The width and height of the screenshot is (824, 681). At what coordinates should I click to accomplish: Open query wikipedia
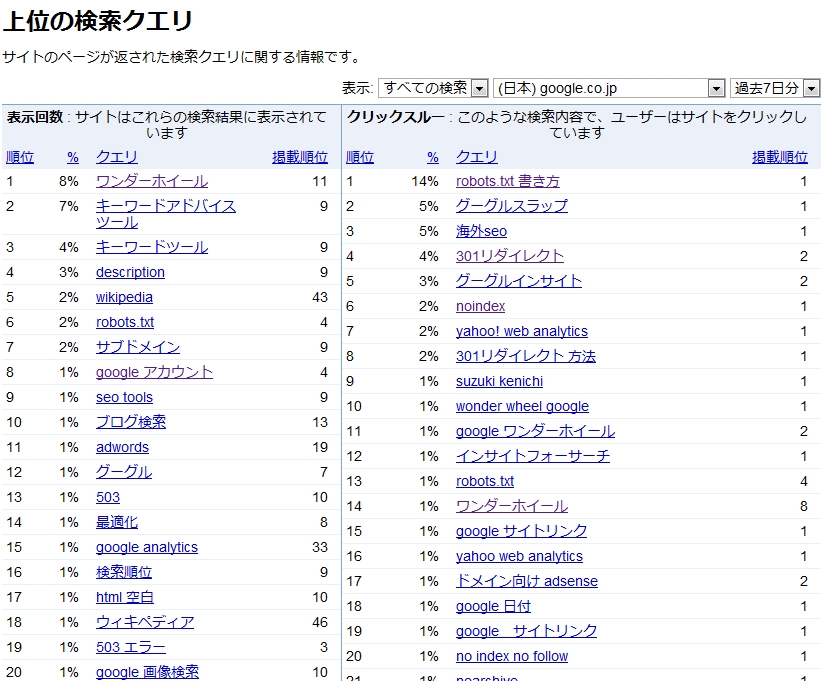(124, 297)
